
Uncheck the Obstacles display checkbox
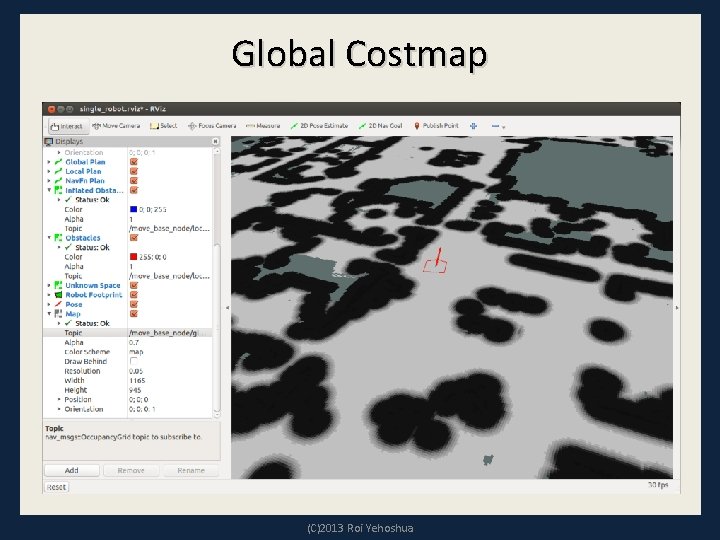click(134, 238)
